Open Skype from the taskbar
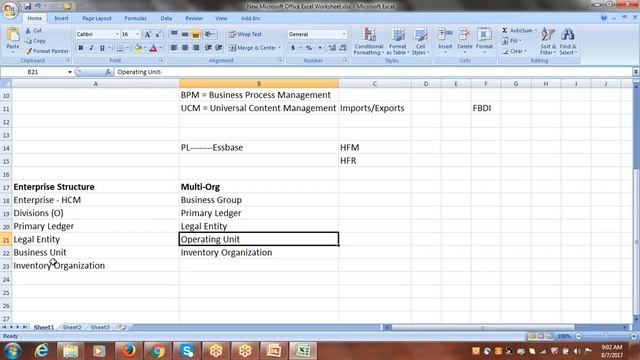 click(x=187, y=351)
